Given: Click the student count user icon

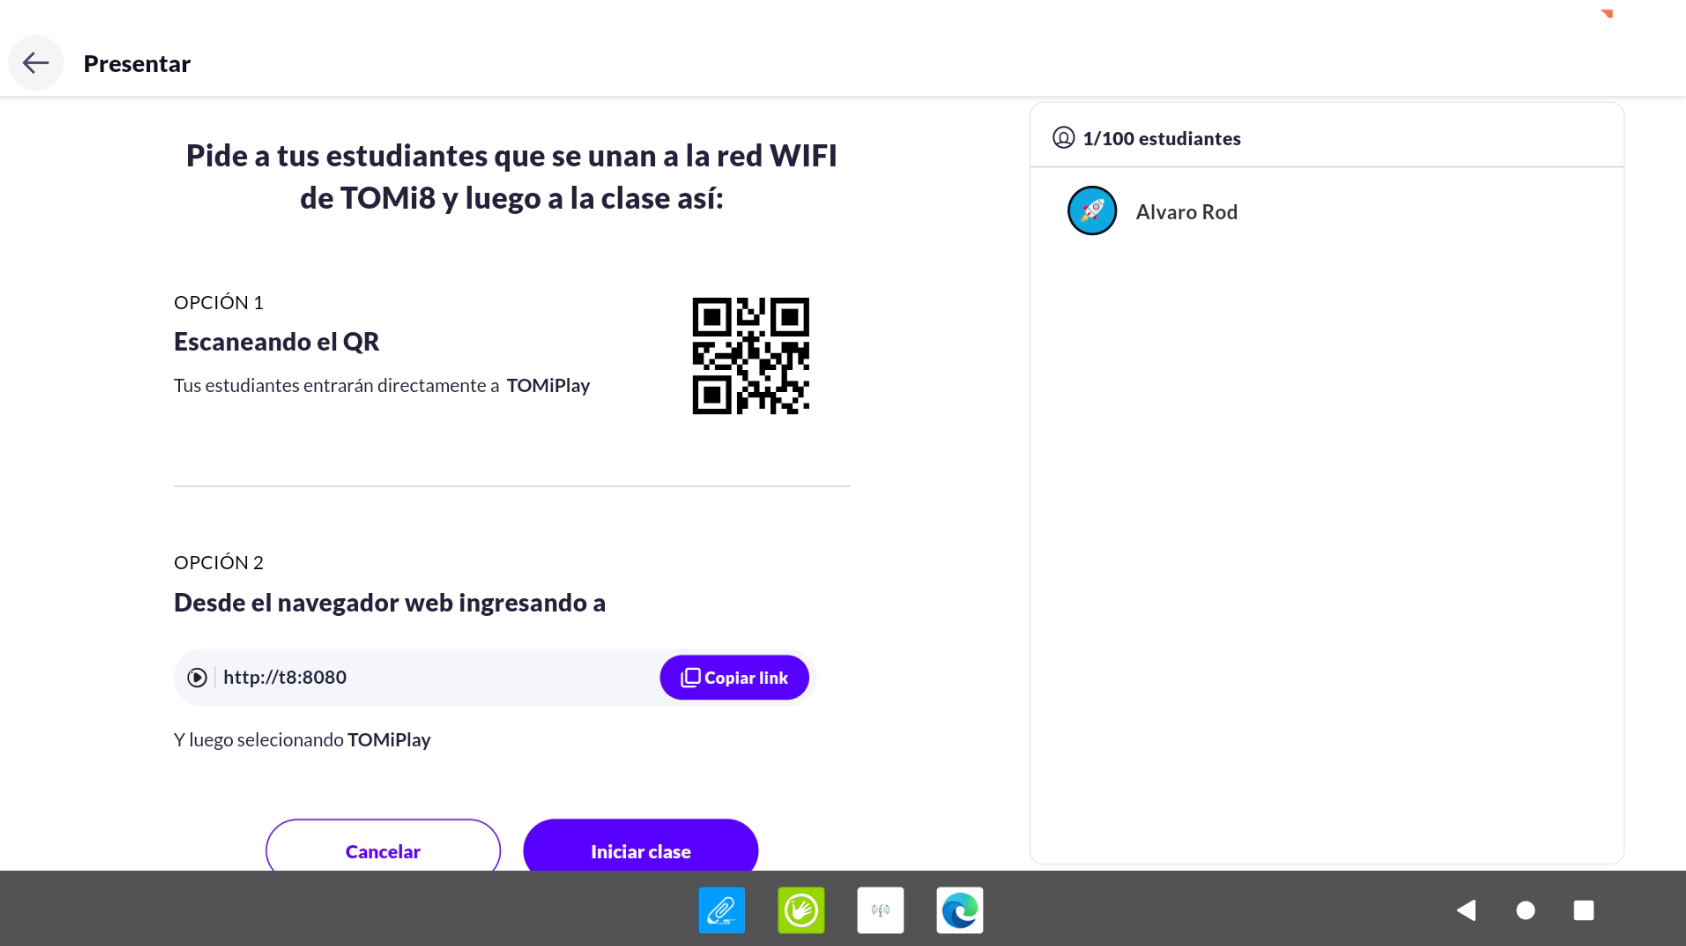Looking at the screenshot, I should 1063,138.
